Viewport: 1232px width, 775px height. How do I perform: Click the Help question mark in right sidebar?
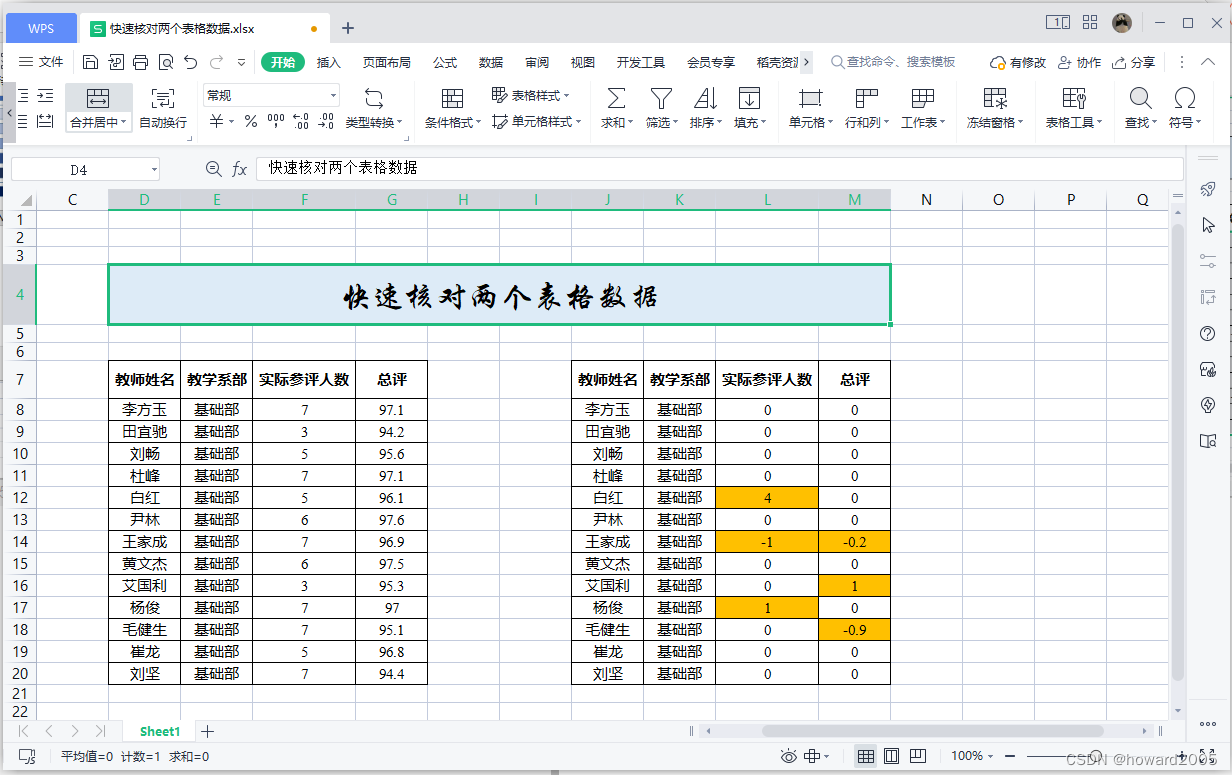[1207, 333]
